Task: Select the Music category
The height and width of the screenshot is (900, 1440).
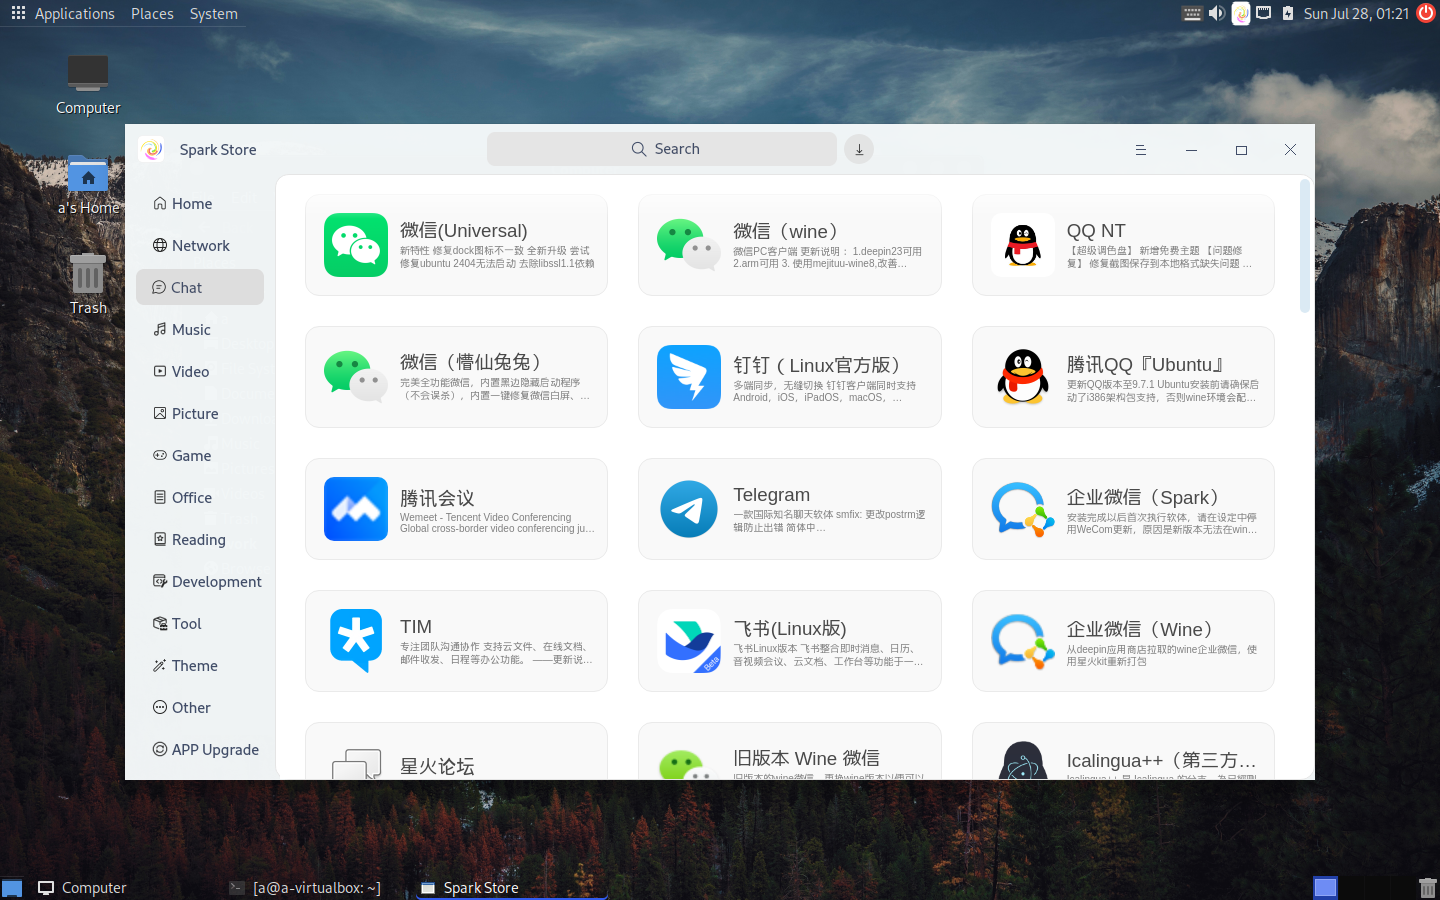Action: tap(200, 329)
